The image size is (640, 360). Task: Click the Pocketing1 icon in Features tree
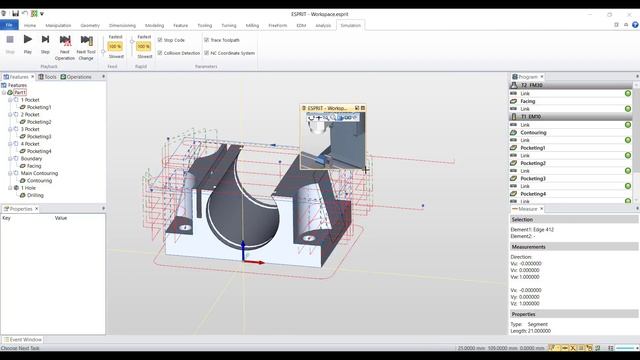tap(23, 107)
